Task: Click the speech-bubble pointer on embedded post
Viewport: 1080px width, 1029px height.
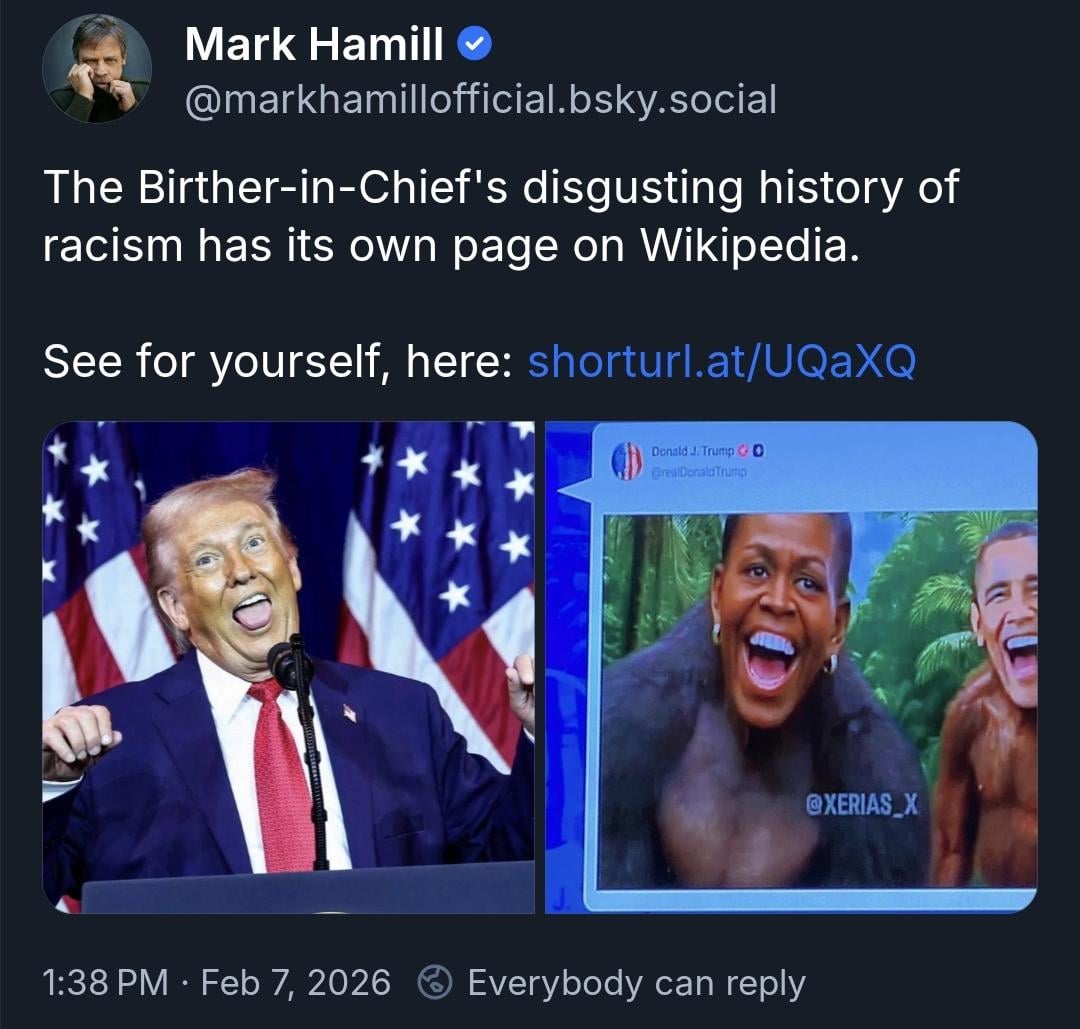Action: pyautogui.click(x=573, y=490)
